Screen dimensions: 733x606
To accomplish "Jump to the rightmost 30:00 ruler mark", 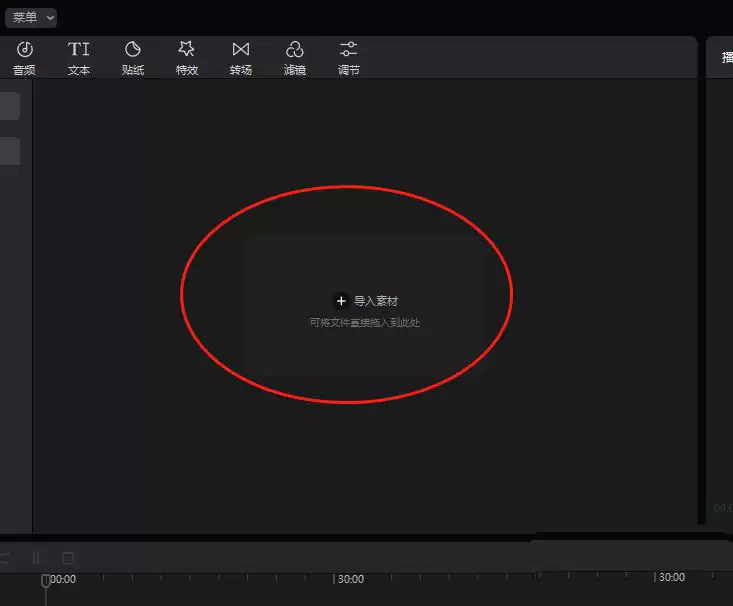I will (x=656, y=578).
